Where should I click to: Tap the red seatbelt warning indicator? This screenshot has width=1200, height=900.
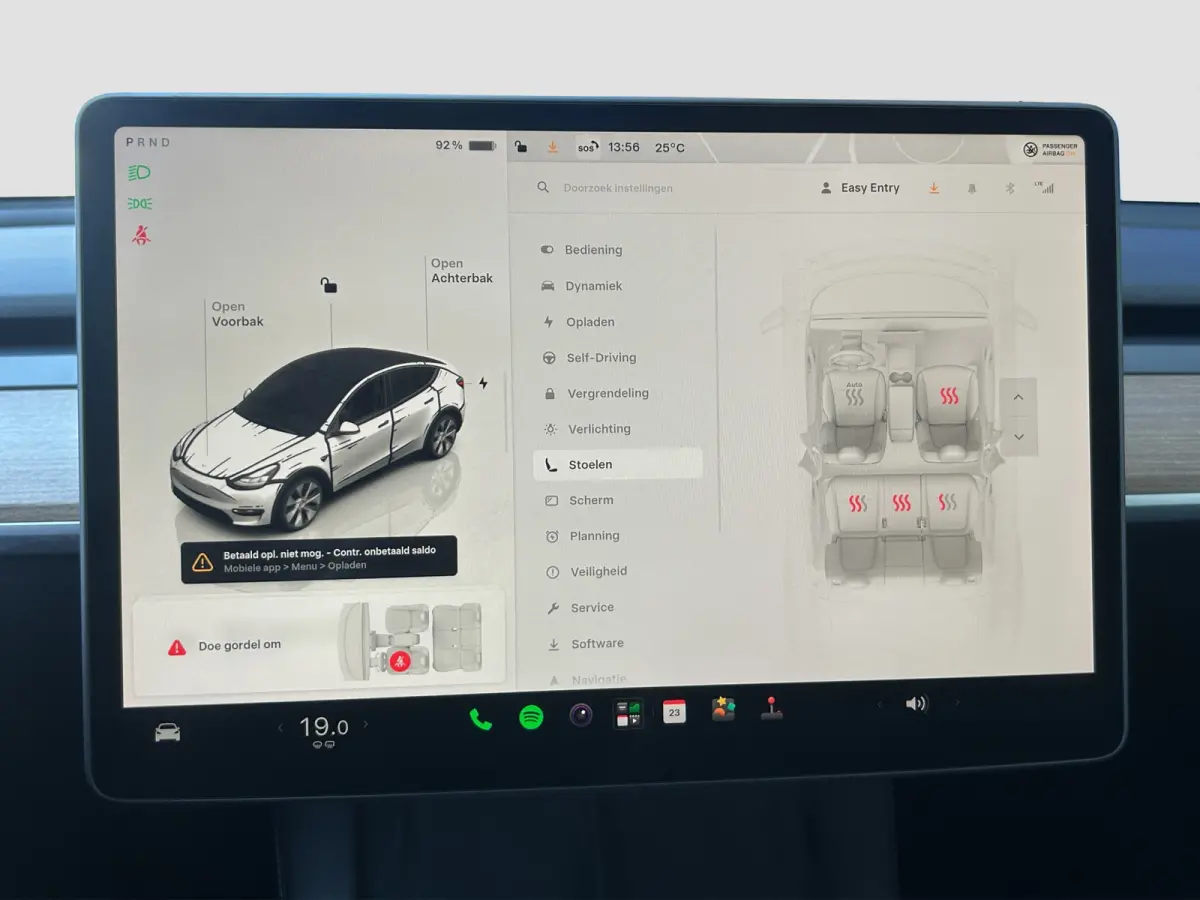click(141, 236)
